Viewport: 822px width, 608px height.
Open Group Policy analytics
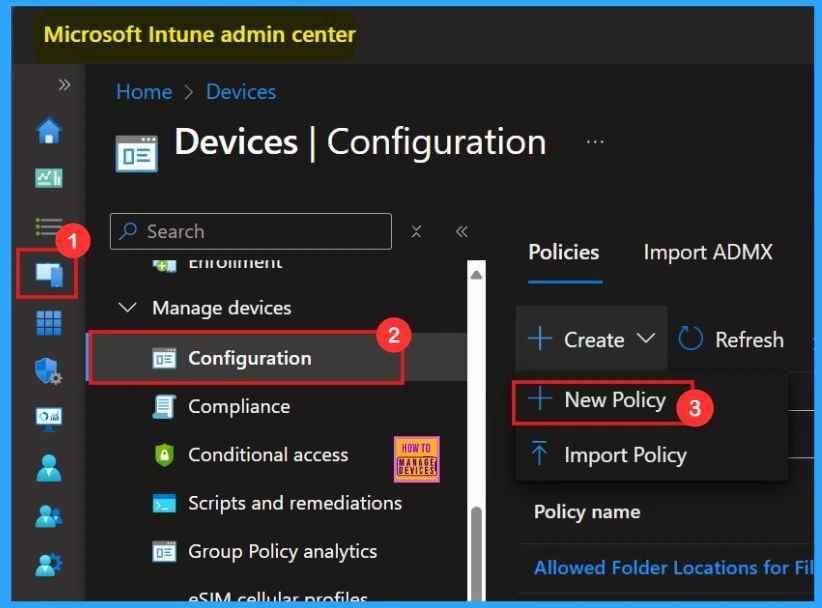(283, 551)
